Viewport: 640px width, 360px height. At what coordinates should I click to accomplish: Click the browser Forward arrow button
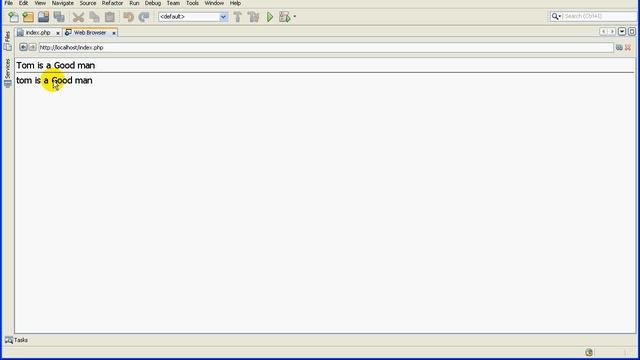[32, 47]
